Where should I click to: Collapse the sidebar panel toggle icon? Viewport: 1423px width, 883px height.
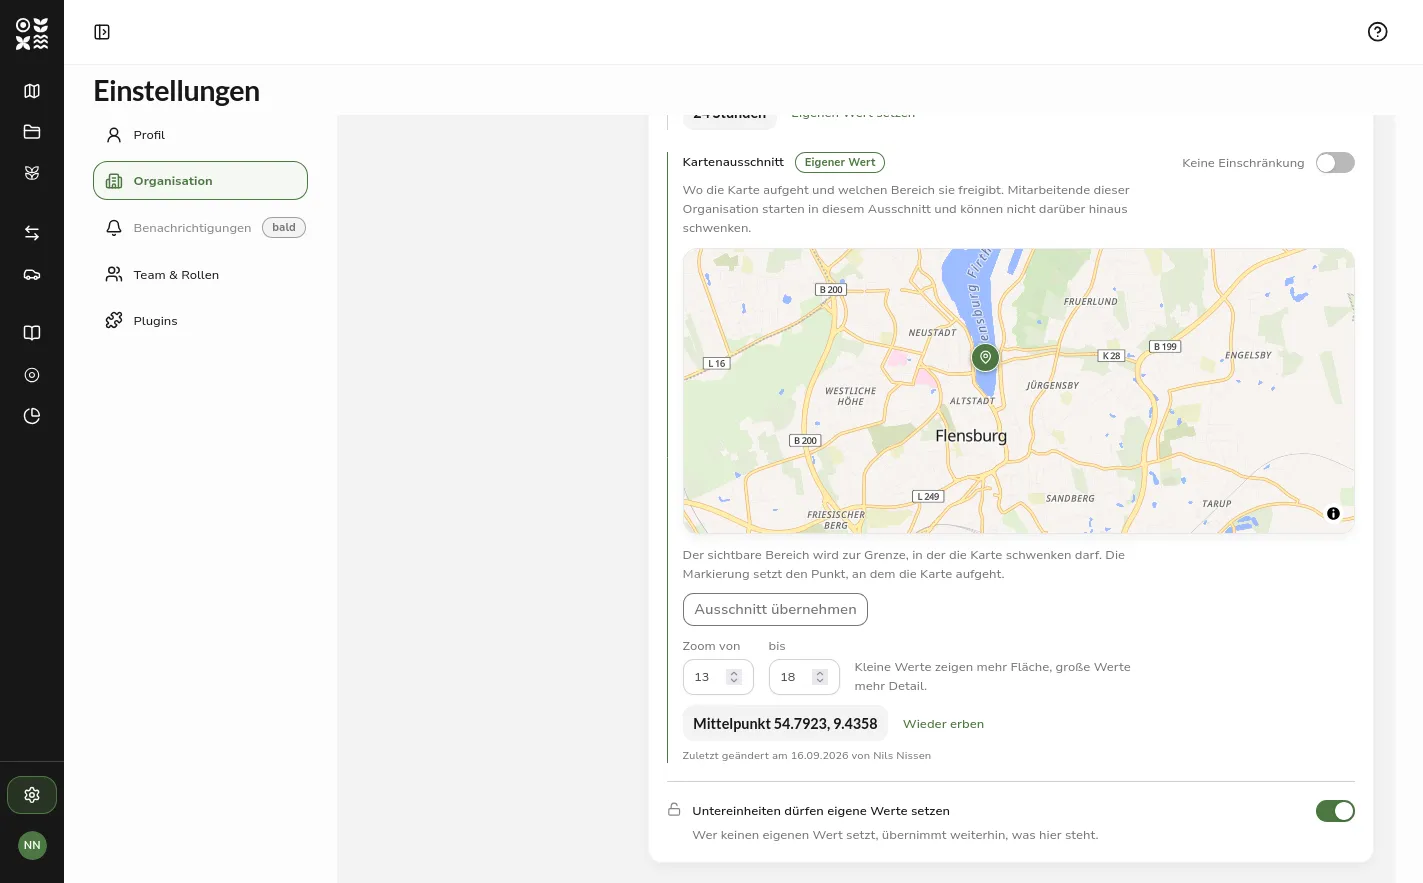pyautogui.click(x=102, y=32)
